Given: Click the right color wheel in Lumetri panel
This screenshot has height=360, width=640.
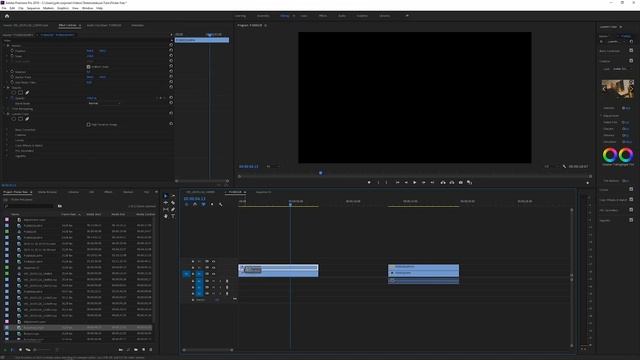Looking at the screenshot, I should coord(626,155).
